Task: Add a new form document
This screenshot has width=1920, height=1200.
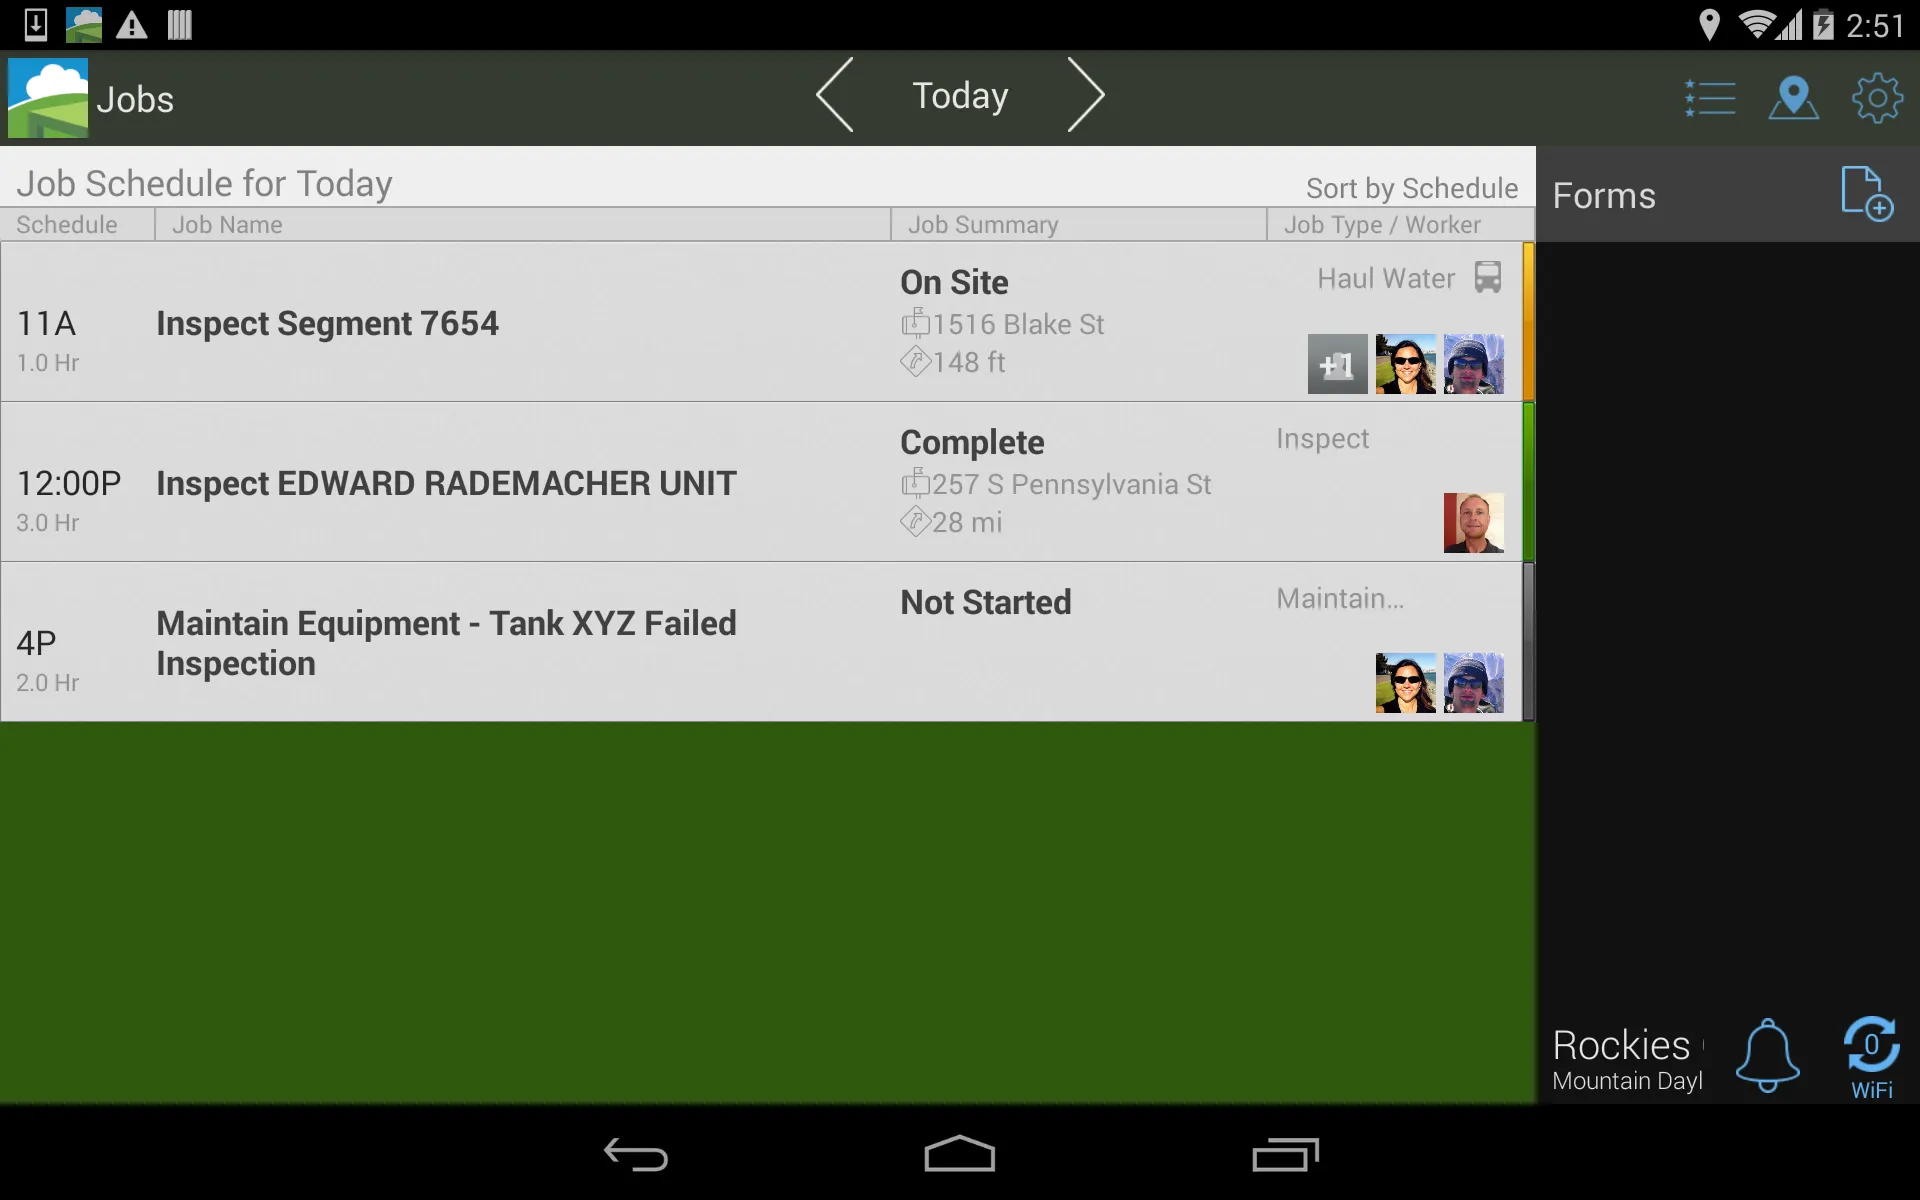Action: click(x=1866, y=194)
